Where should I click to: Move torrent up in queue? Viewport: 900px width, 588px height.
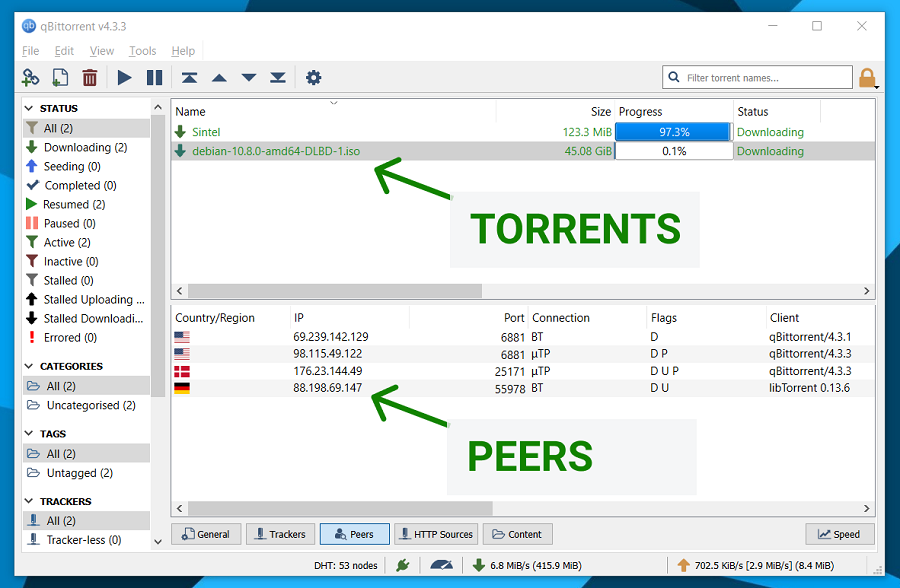[x=219, y=78]
